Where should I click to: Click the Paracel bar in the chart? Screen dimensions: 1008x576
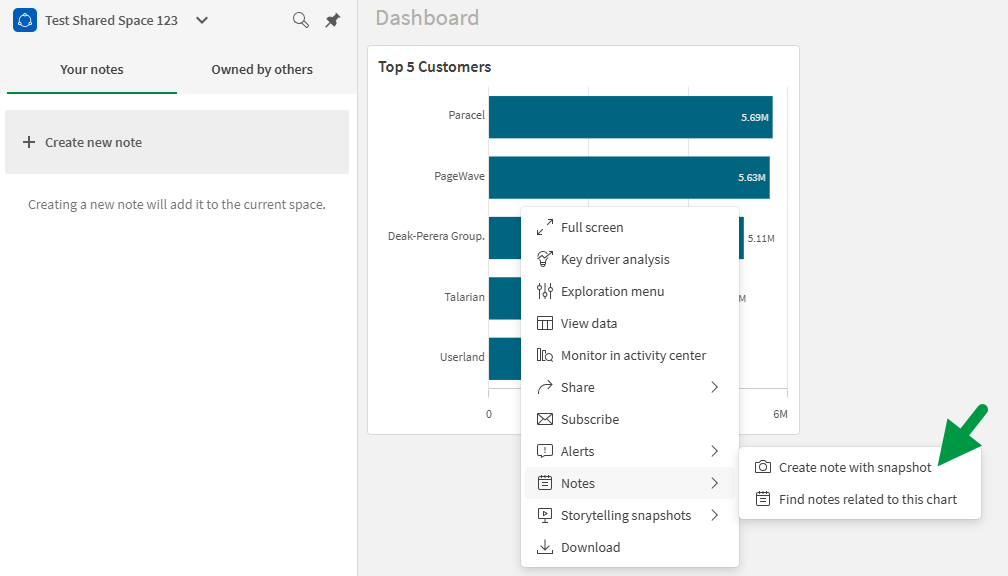(x=630, y=117)
